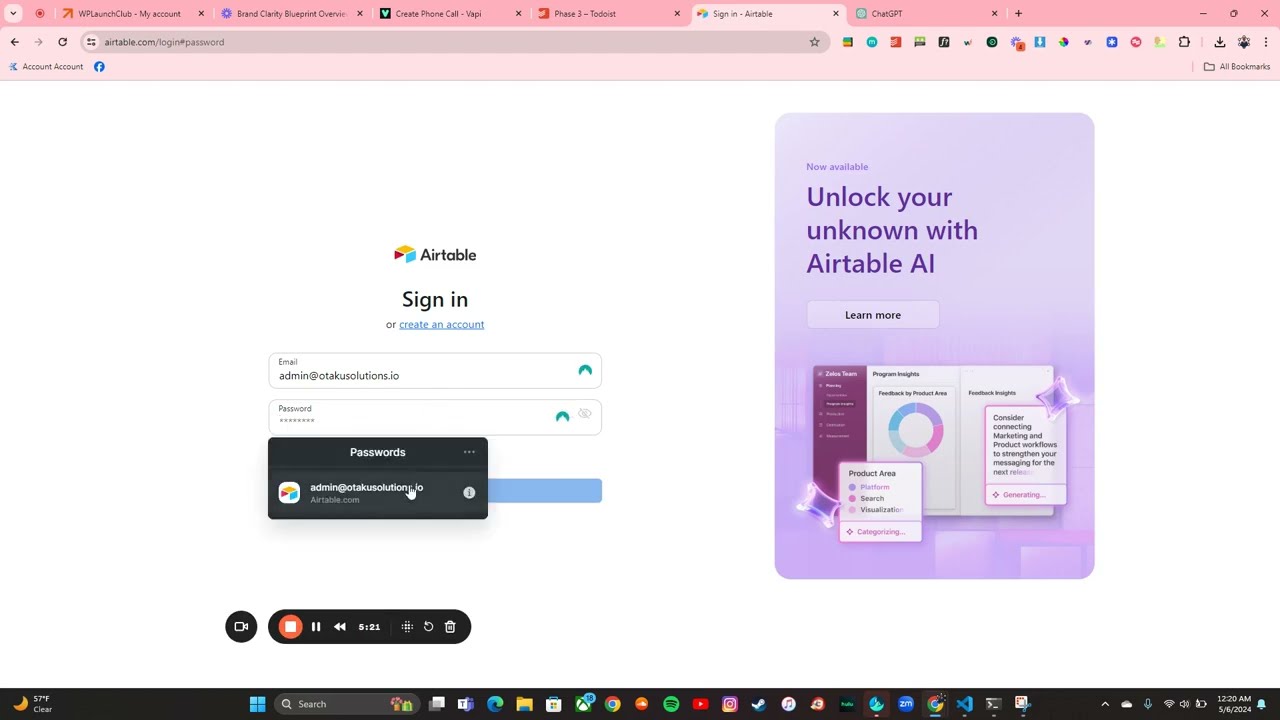Open the Passwords popup three-dot menu
The width and height of the screenshot is (1280, 720).
pyautogui.click(x=469, y=452)
